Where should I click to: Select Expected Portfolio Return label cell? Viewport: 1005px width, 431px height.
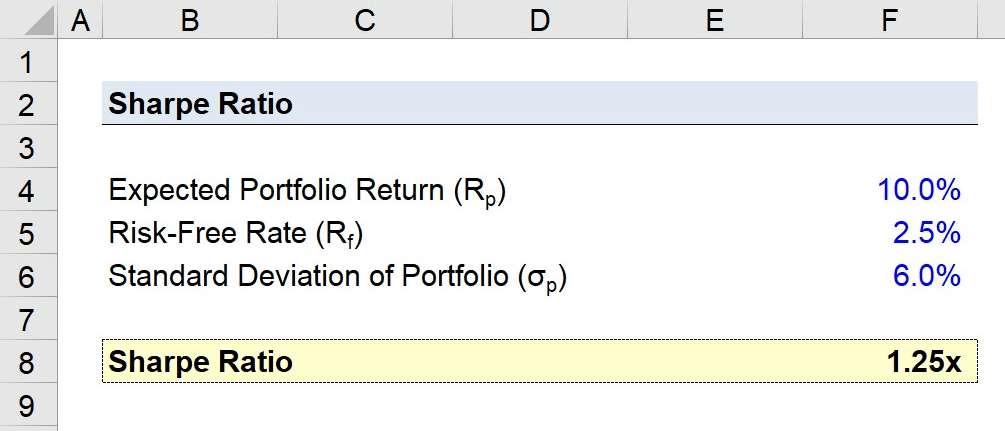[x=190, y=190]
